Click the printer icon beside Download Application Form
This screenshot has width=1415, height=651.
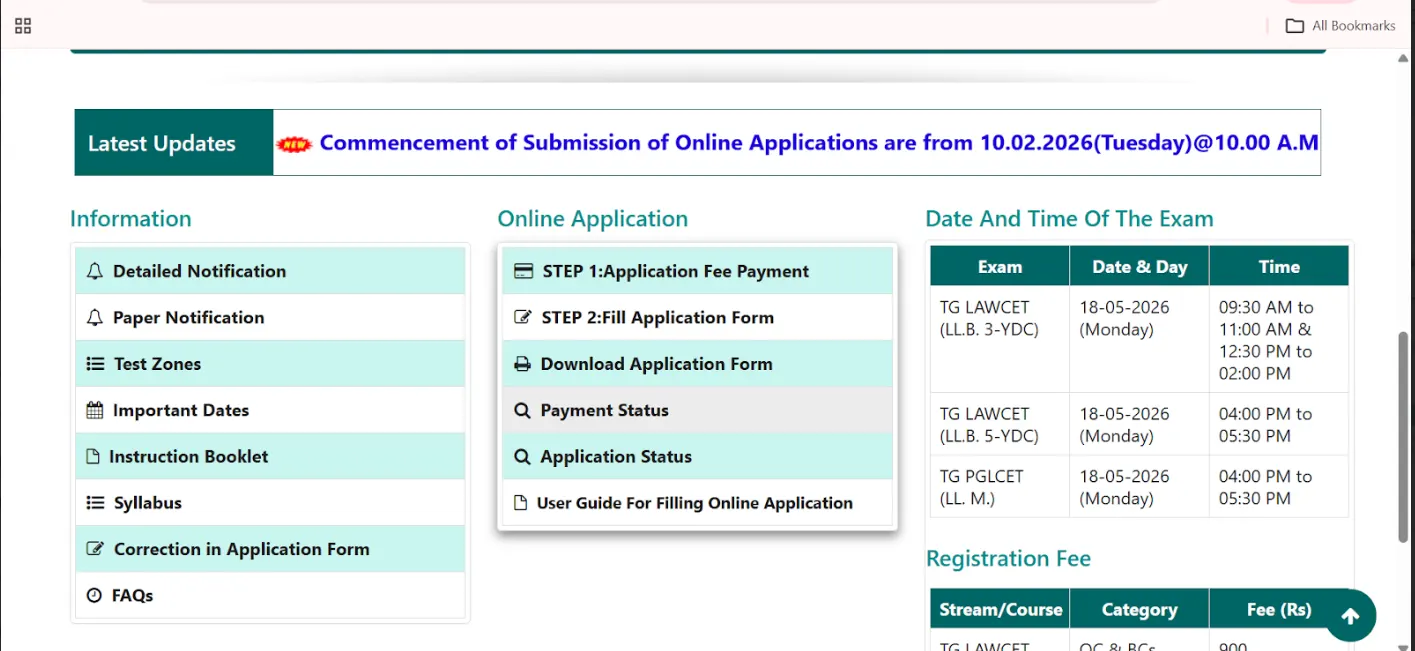[x=523, y=364]
